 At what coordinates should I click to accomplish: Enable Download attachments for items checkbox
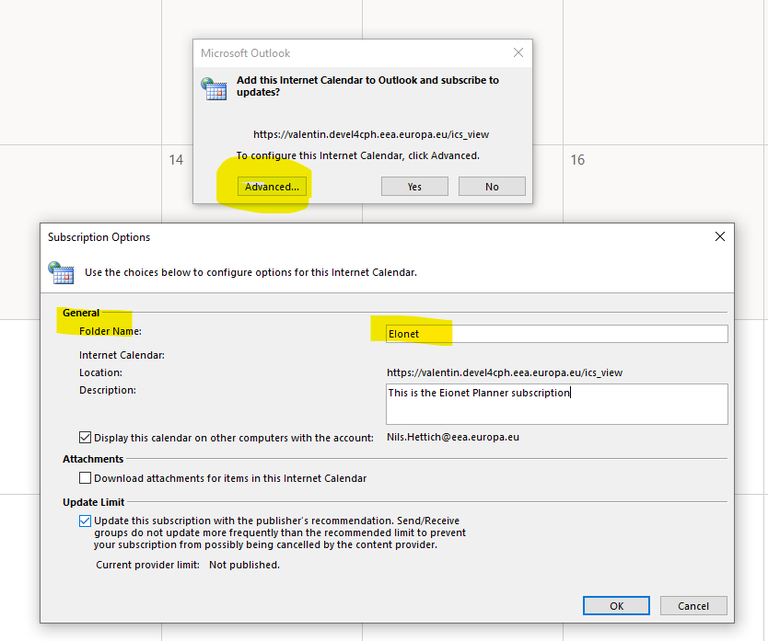pos(85,478)
